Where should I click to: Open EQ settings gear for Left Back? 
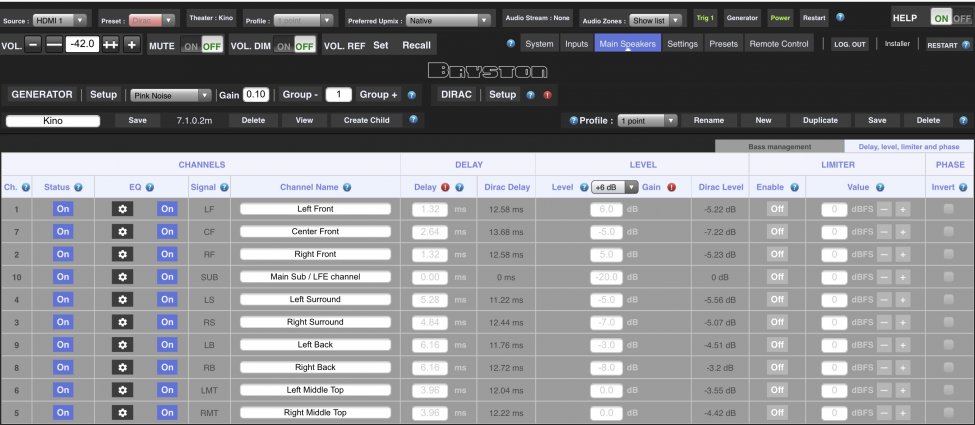point(122,345)
